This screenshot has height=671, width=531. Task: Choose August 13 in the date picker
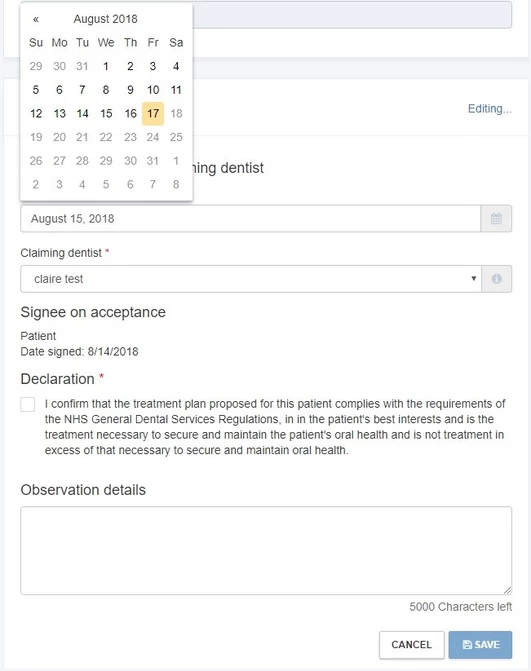[59, 113]
